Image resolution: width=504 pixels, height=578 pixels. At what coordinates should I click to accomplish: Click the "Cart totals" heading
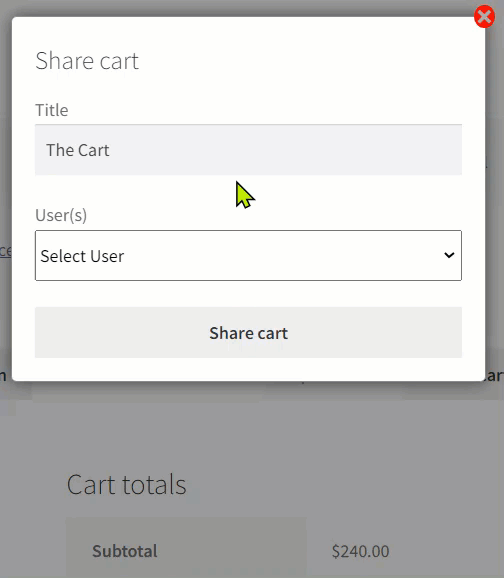[x=126, y=484]
